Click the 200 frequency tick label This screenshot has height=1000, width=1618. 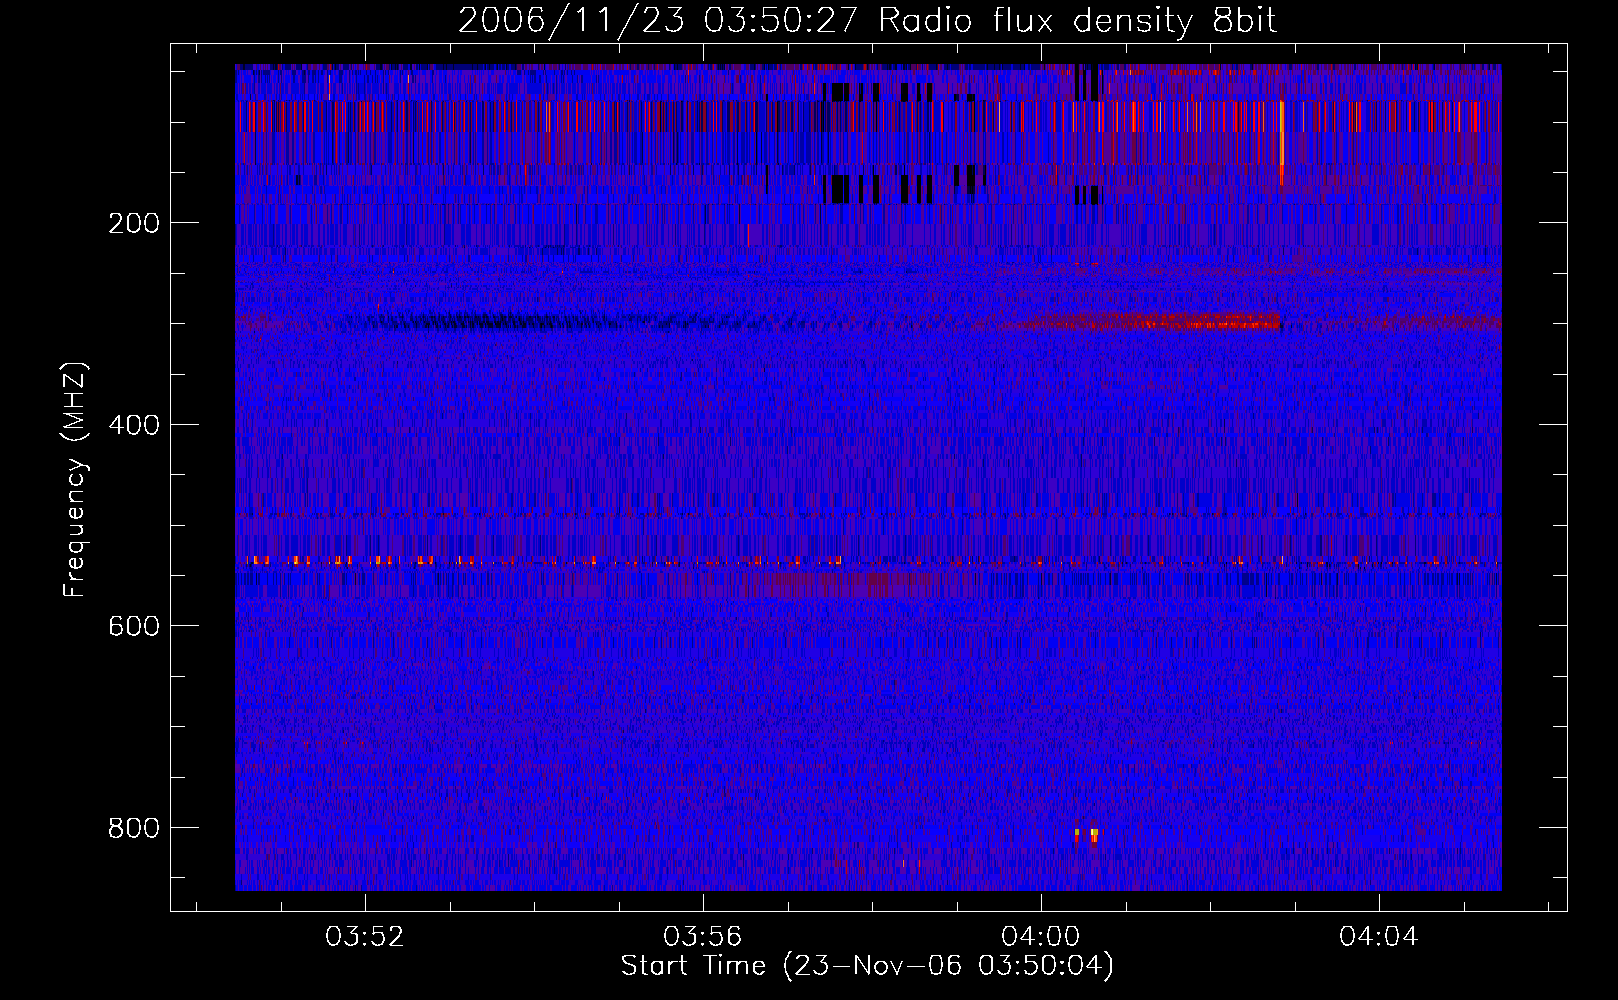134,223
